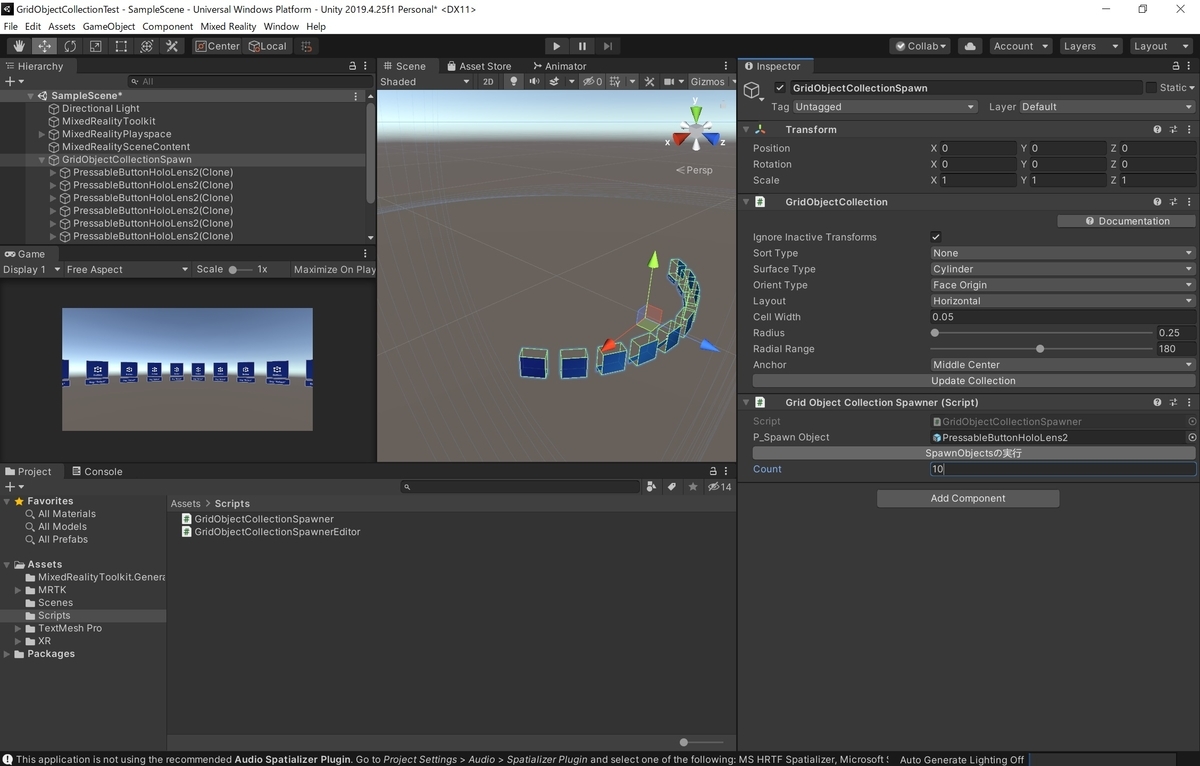Open the Assets menu
The width and height of the screenshot is (1200, 766).
61,26
